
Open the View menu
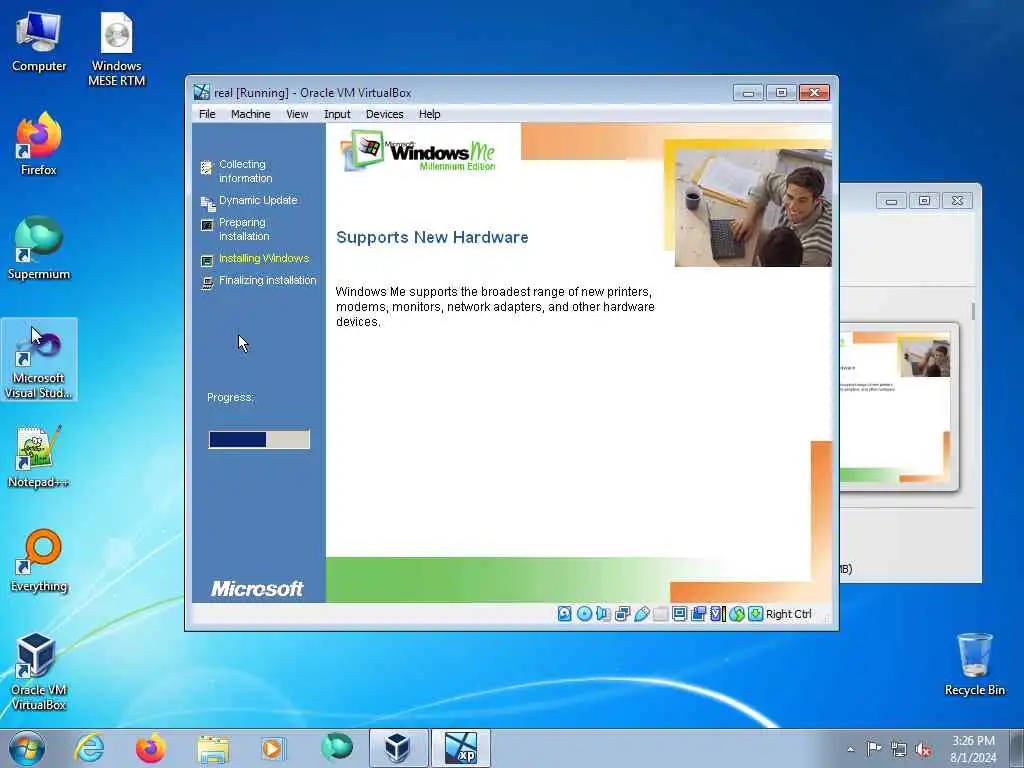pyautogui.click(x=297, y=114)
